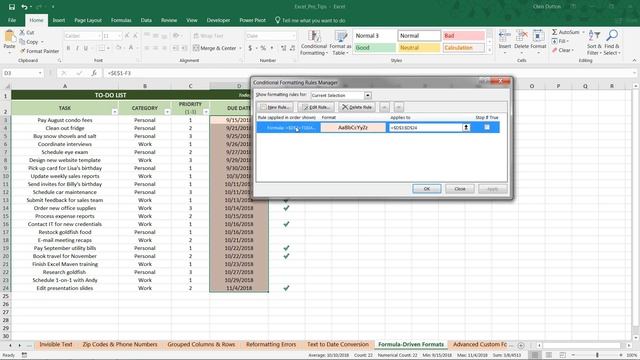This screenshot has height=360, width=640.
Task: Move rule up arrow in Rules Manager
Action: (x=384, y=107)
